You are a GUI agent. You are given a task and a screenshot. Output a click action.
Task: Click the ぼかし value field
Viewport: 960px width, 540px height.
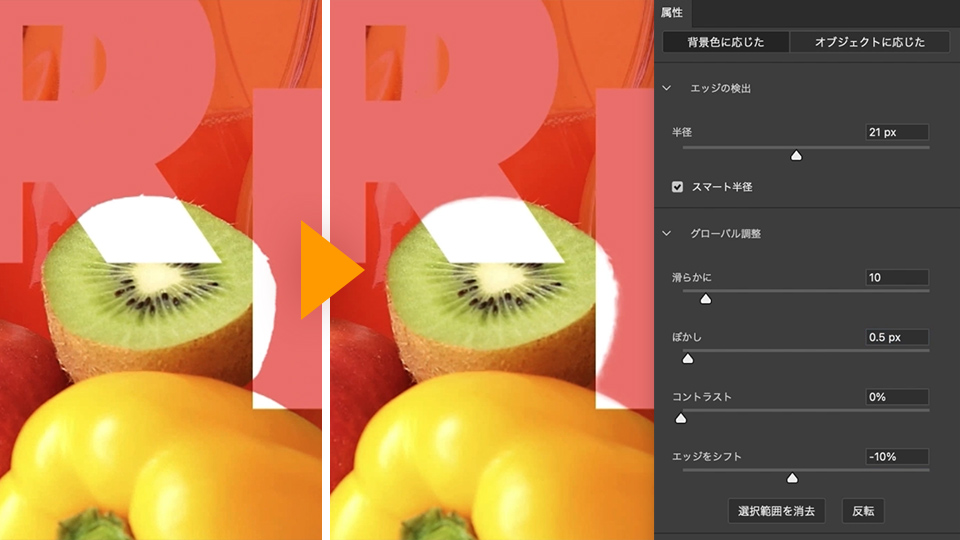pyautogui.click(x=897, y=337)
